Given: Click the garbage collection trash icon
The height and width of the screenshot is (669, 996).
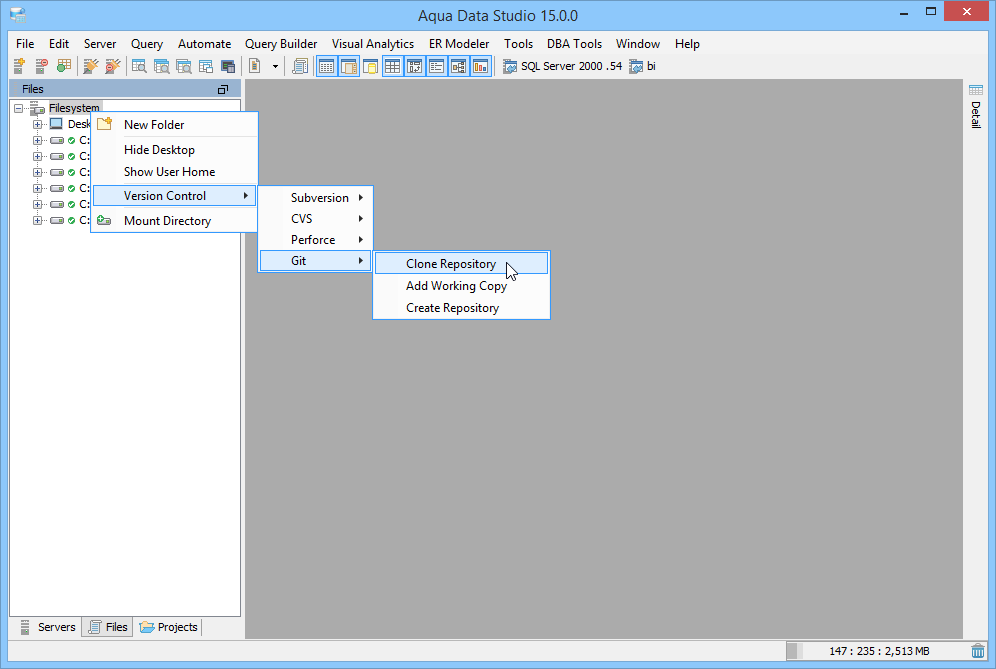Looking at the screenshot, I should coord(978,651).
